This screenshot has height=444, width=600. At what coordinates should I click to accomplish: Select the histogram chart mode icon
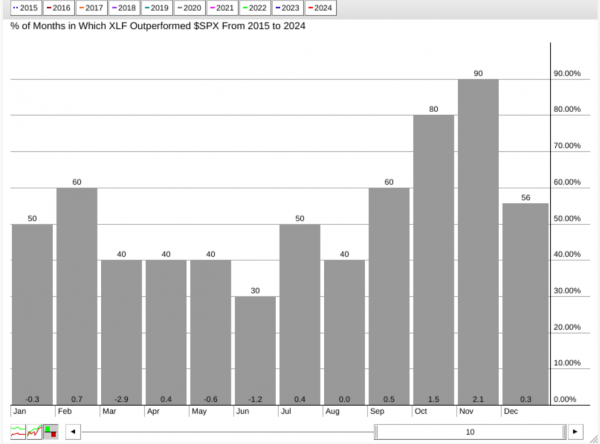pos(51,432)
